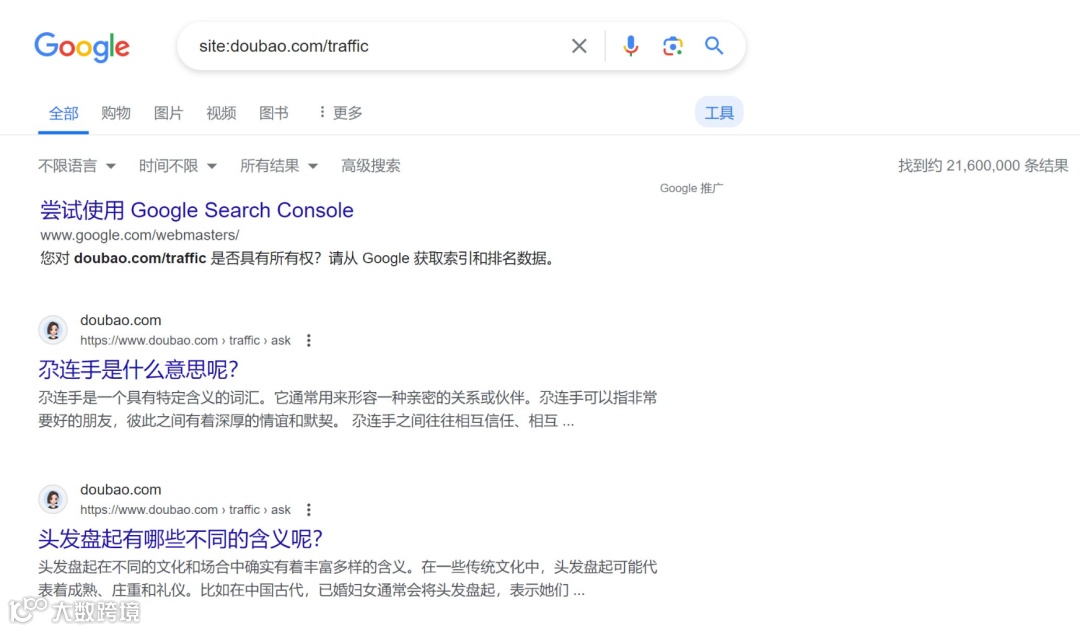Click doubao.com site name above 头发盘起 result

pos(121,490)
